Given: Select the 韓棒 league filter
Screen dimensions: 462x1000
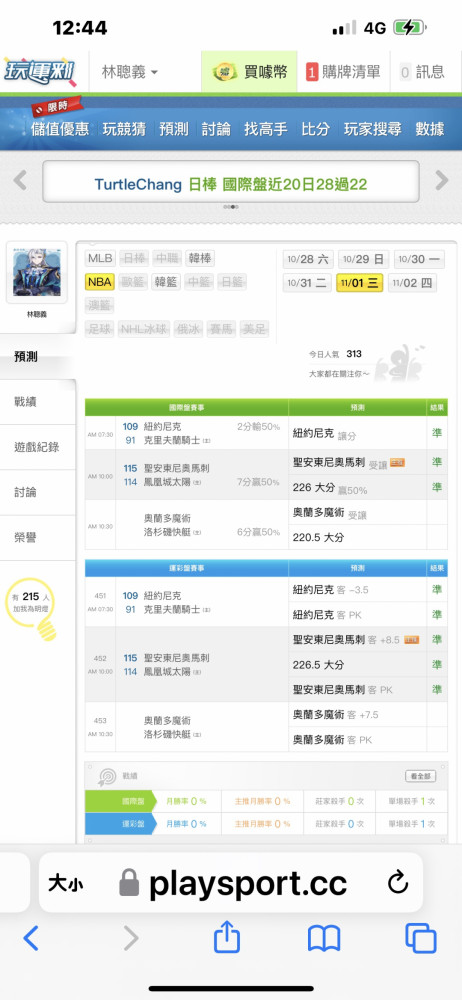Looking at the screenshot, I should (200, 258).
